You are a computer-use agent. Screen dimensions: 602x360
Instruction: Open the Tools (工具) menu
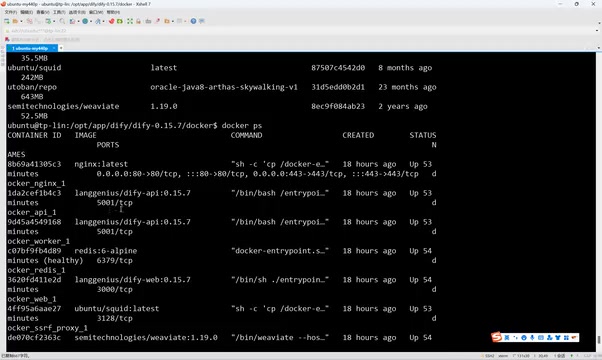pyautogui.click(x=60, y=12)
